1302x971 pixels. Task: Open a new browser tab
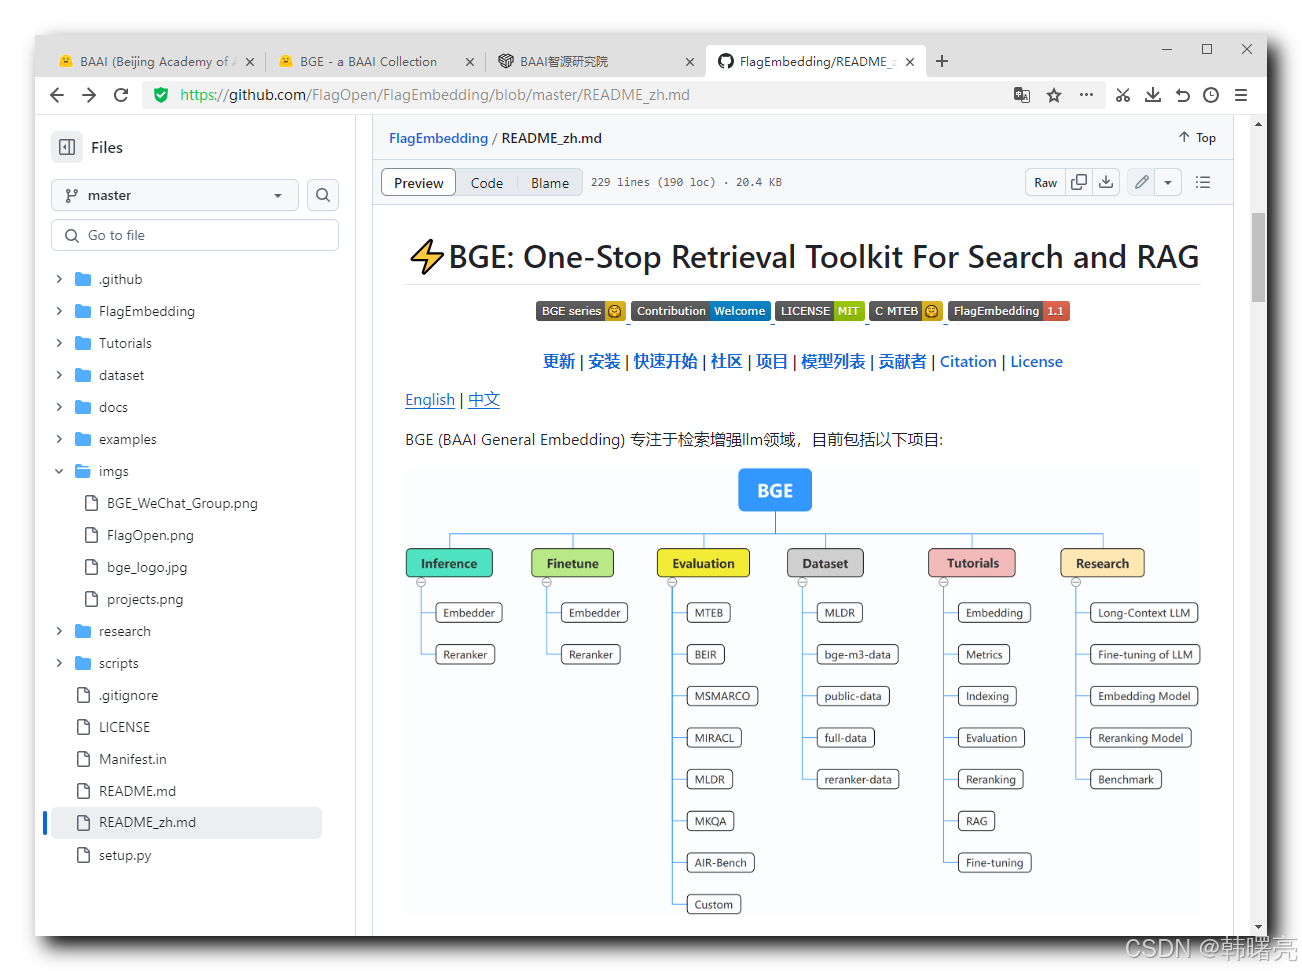coord(942,61)
